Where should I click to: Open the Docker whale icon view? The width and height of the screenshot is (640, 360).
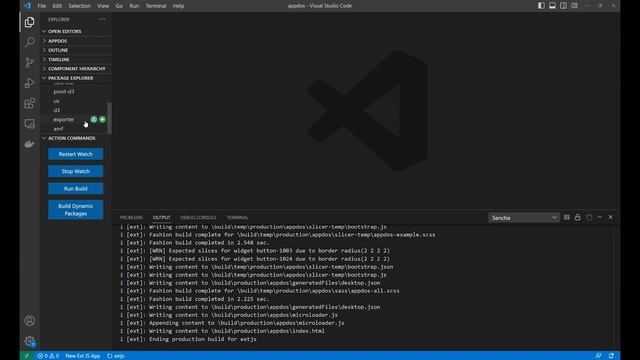pyautogui.click(x=29, y=144)
